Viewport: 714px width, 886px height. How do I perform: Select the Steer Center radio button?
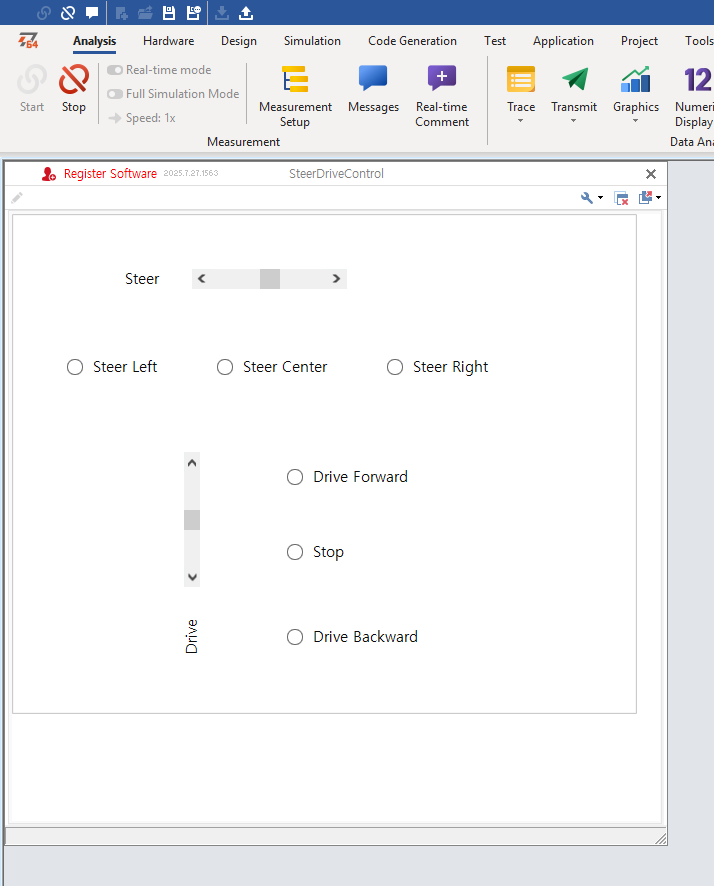[x=225, y=367]
